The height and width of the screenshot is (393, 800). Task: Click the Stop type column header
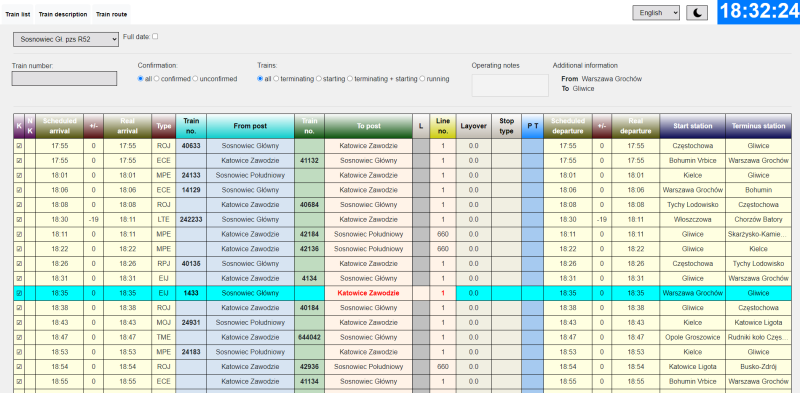507,126
